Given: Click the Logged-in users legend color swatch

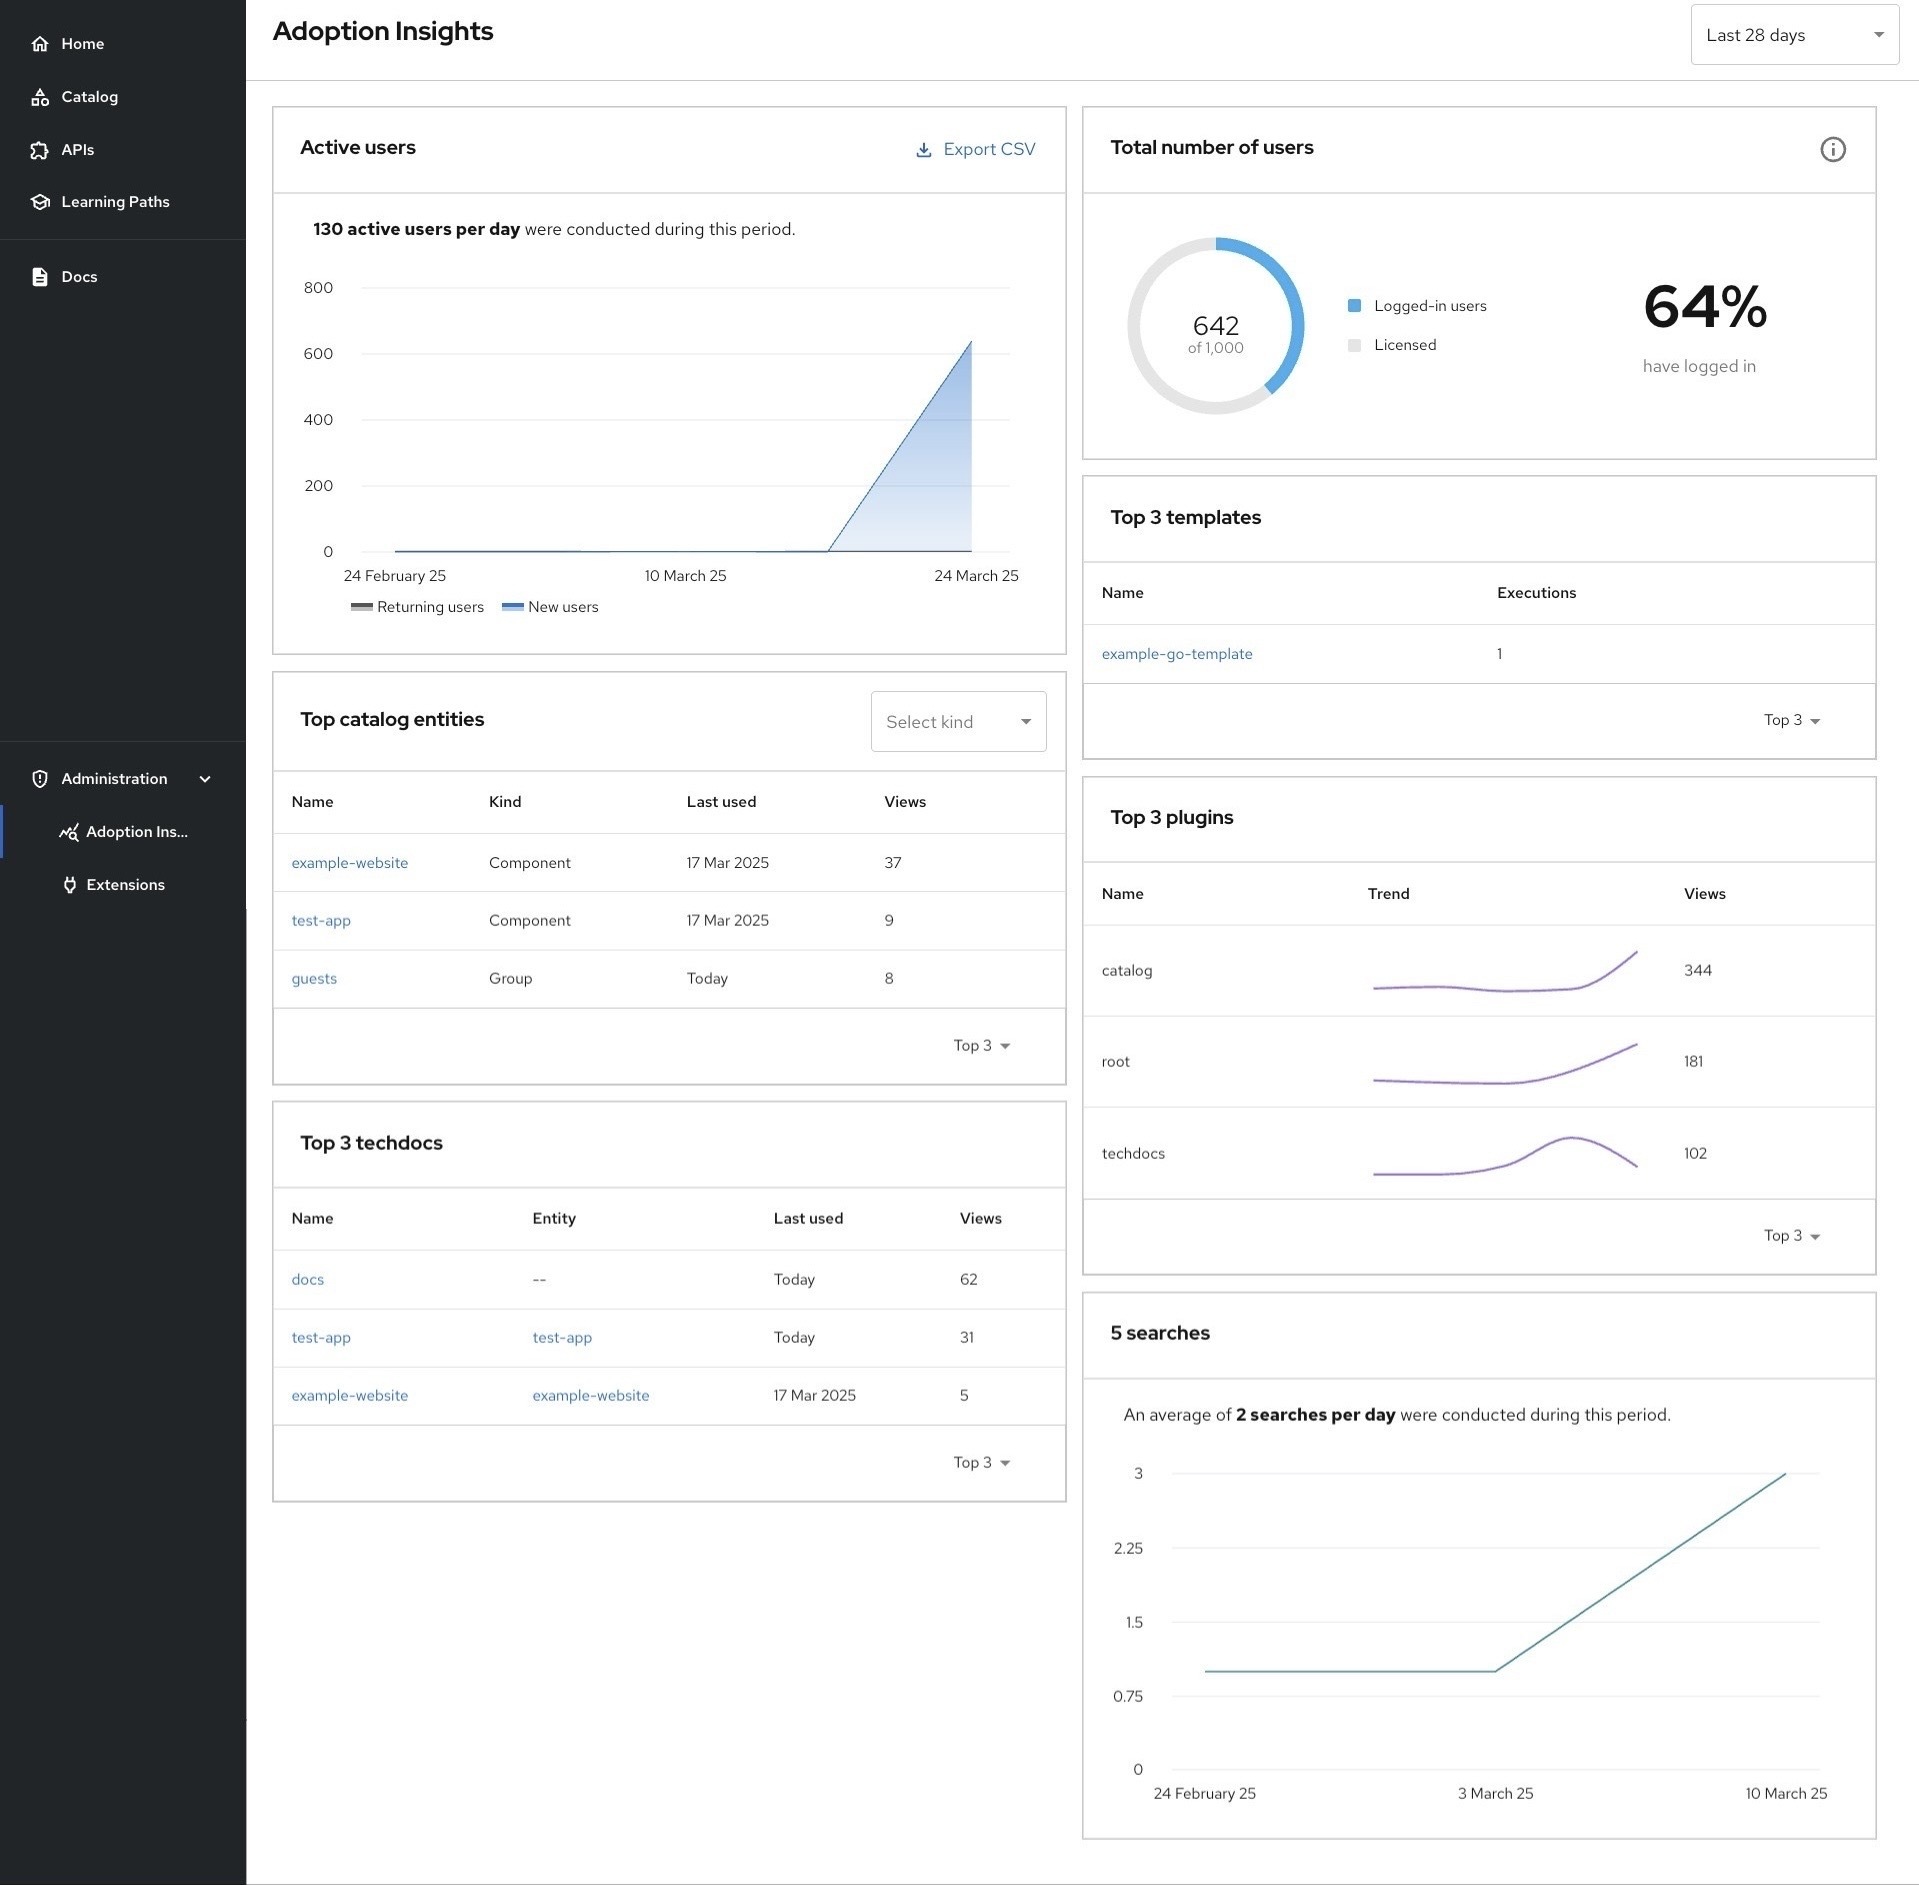Looking at the screenshot, I should tap(1355, 305).
